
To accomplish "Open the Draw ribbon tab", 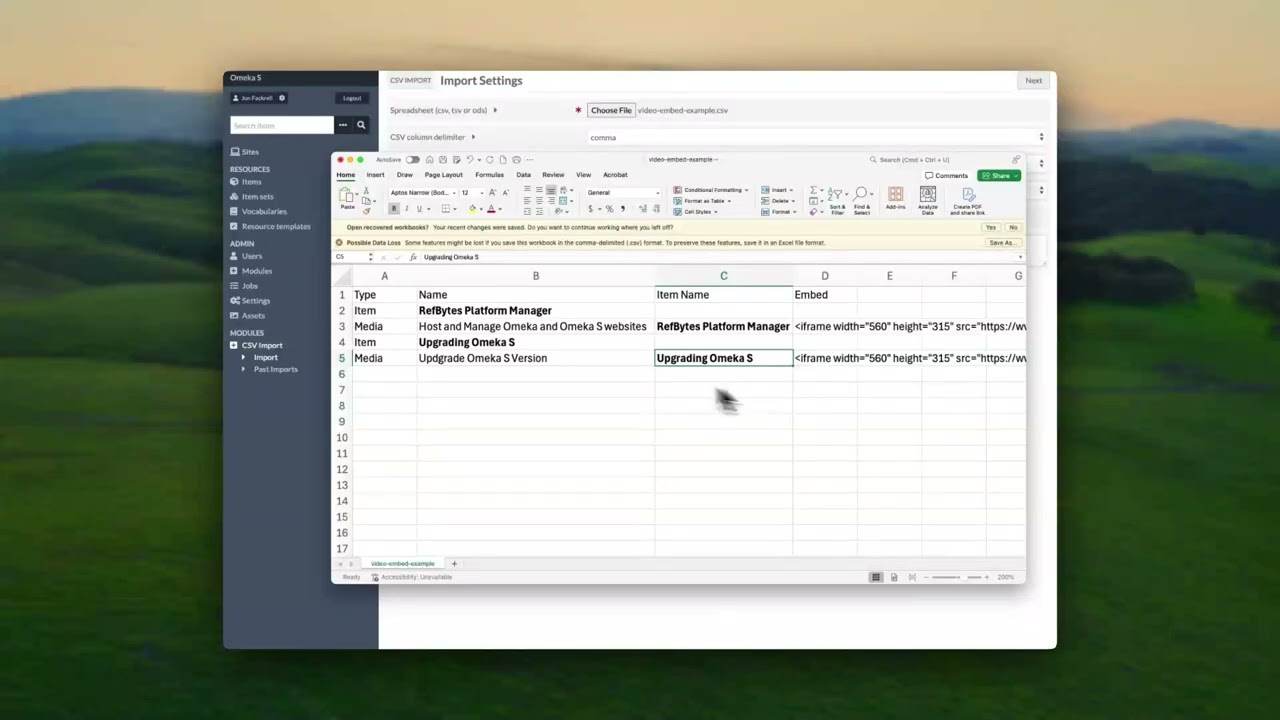I will tap(404, 175).
